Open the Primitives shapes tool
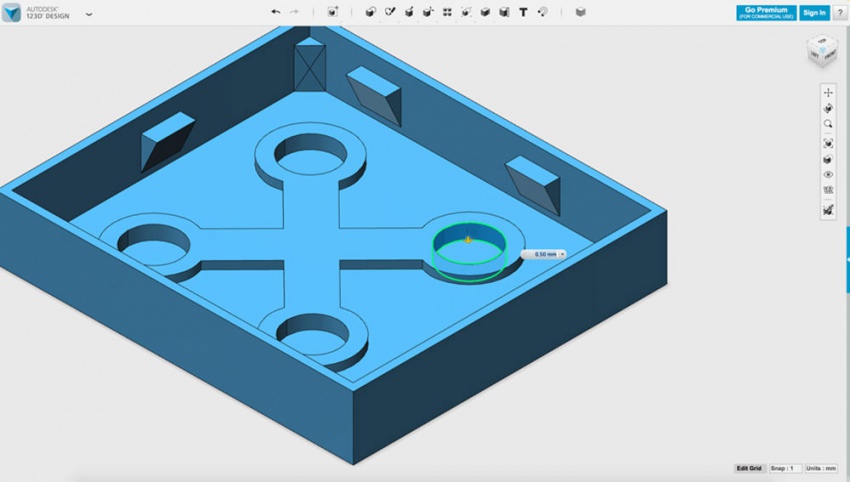The height and width of the screenshot is (482, 850). pyautogui.click(x=370, y=12)
